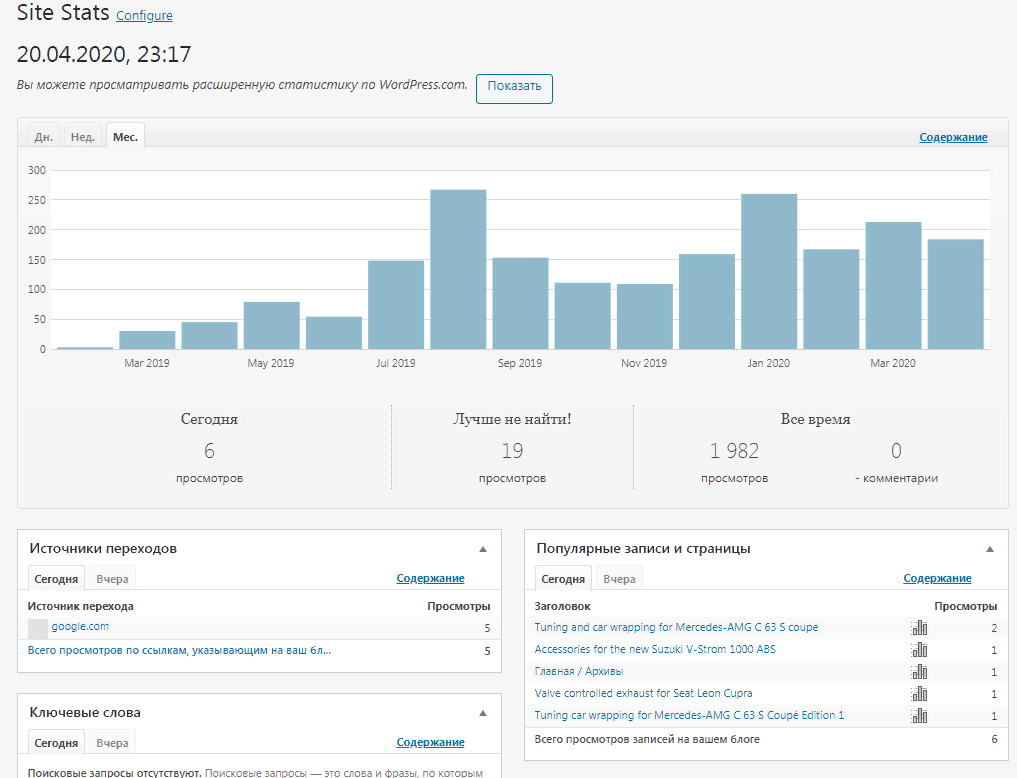Switch chart to Нед. tab
This screenshot has height=778, width=1017.
pyautogui.click(x=83, y=137)
